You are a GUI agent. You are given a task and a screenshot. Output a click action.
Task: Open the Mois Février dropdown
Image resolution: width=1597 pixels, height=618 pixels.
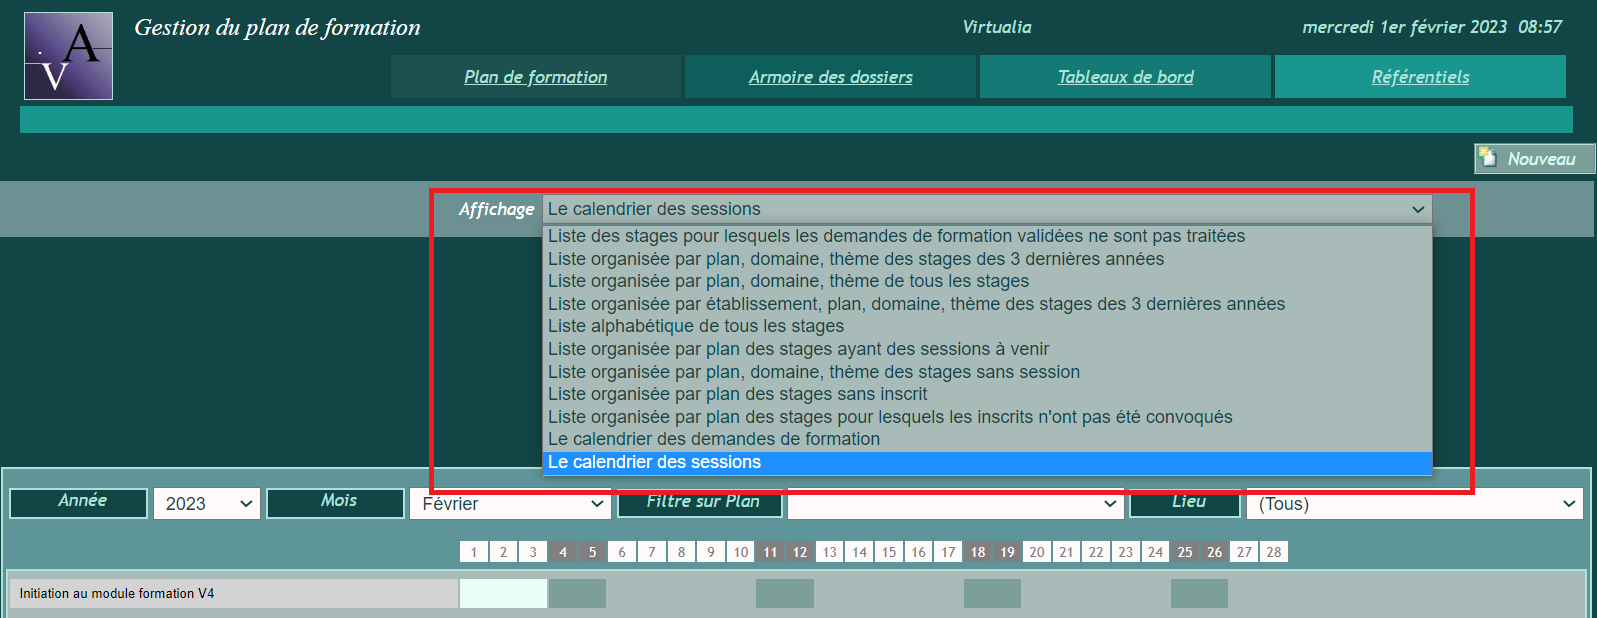pos(509,504)
